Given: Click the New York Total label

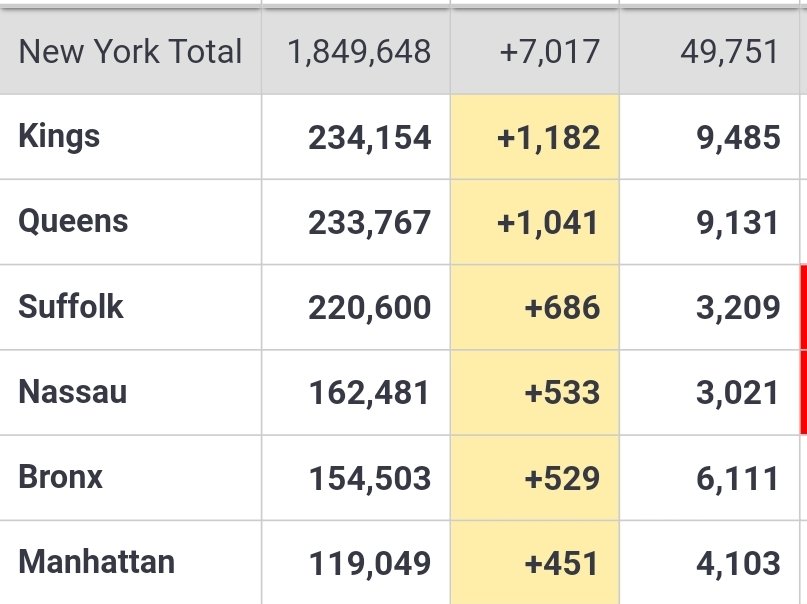Looking at the screenshot, I should tap(130, 51).
